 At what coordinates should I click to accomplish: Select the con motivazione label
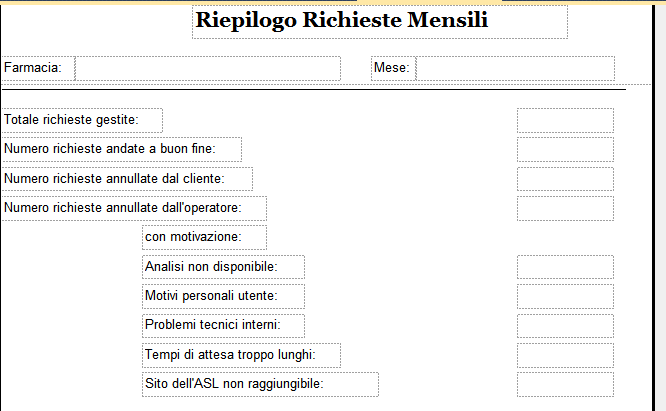[x=204, y=237]
